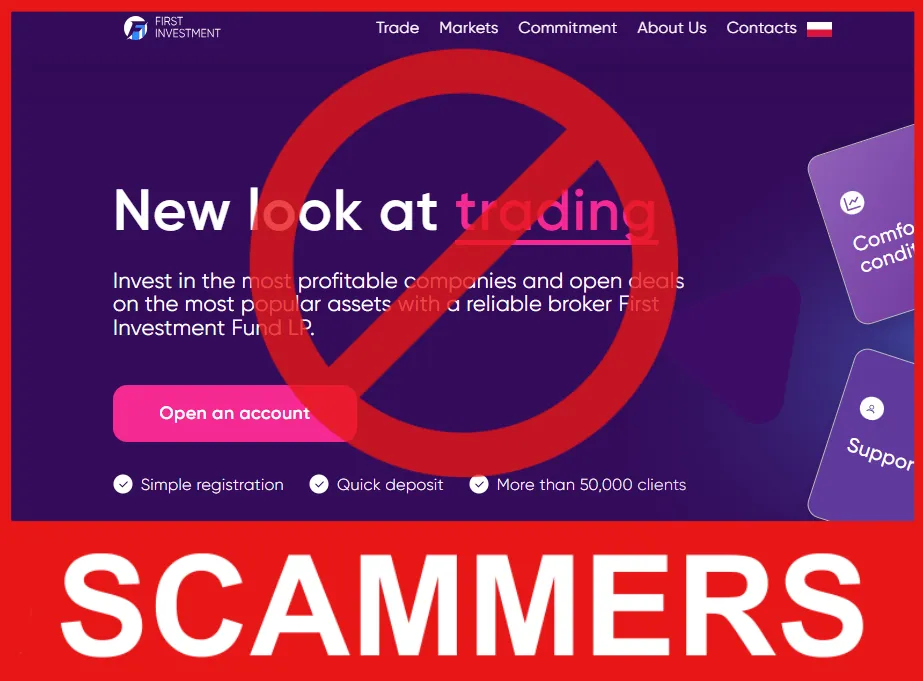This screenshot has height=681, width=923.
Task: Click the underlined word trading
Action: tap(556, 213)
